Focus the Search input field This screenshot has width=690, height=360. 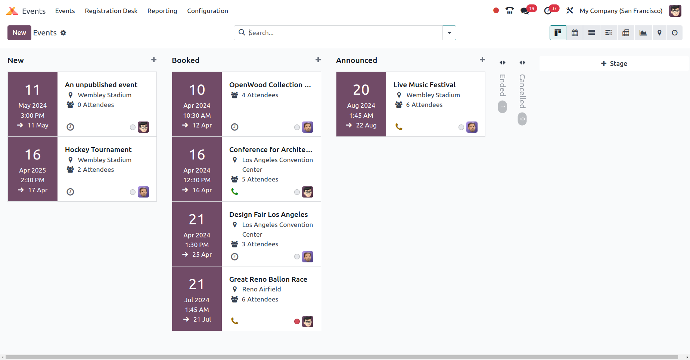coord(345,33)
